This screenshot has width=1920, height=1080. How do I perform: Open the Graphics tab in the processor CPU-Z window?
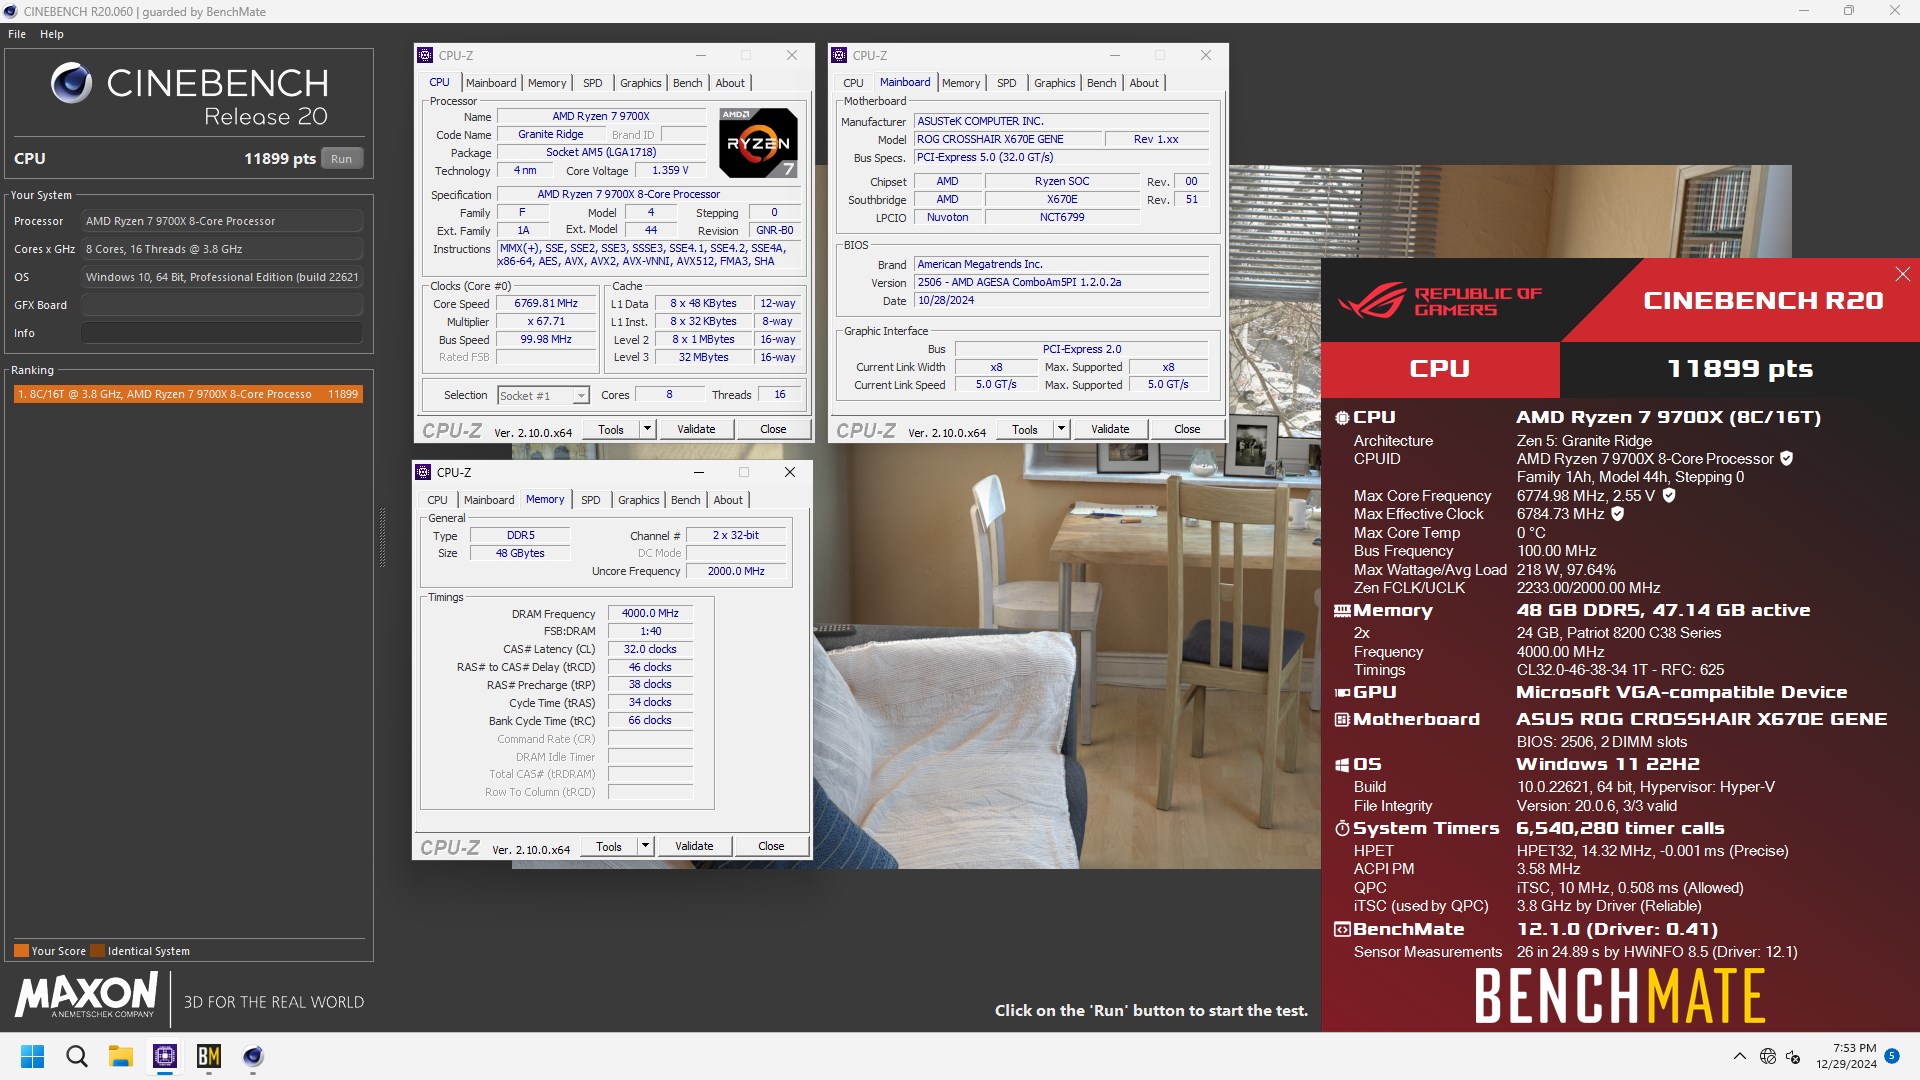pos(641,83)
